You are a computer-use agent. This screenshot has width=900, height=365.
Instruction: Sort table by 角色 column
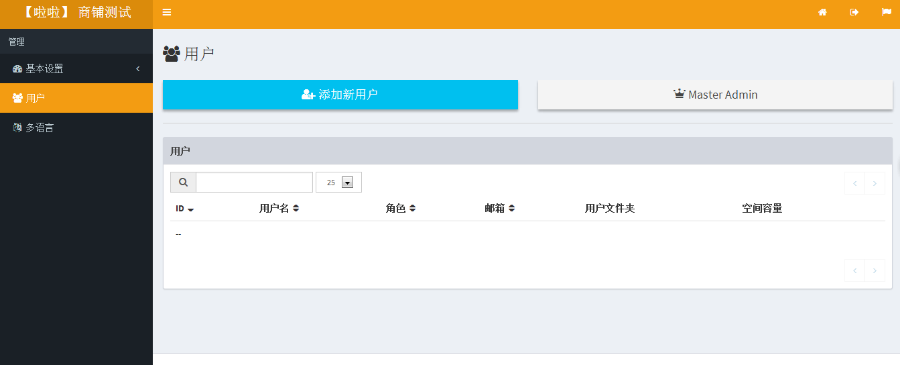(401, 209)
